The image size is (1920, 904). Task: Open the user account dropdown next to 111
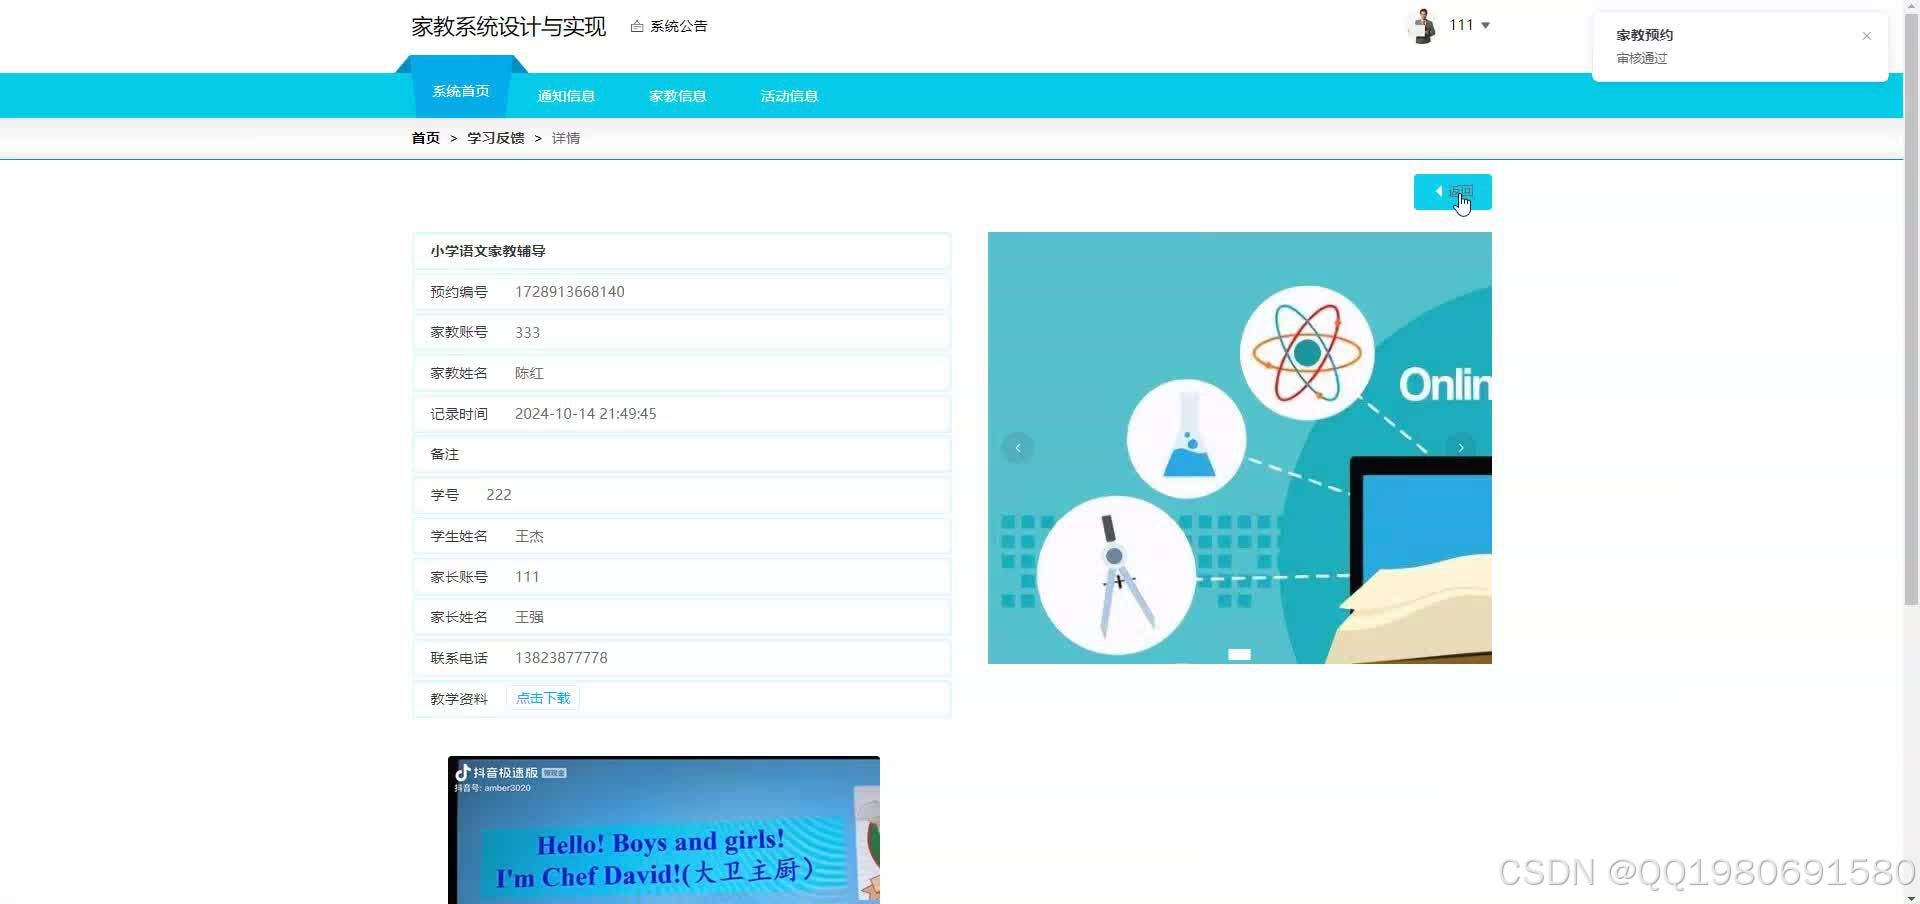tap(1487, 25)
